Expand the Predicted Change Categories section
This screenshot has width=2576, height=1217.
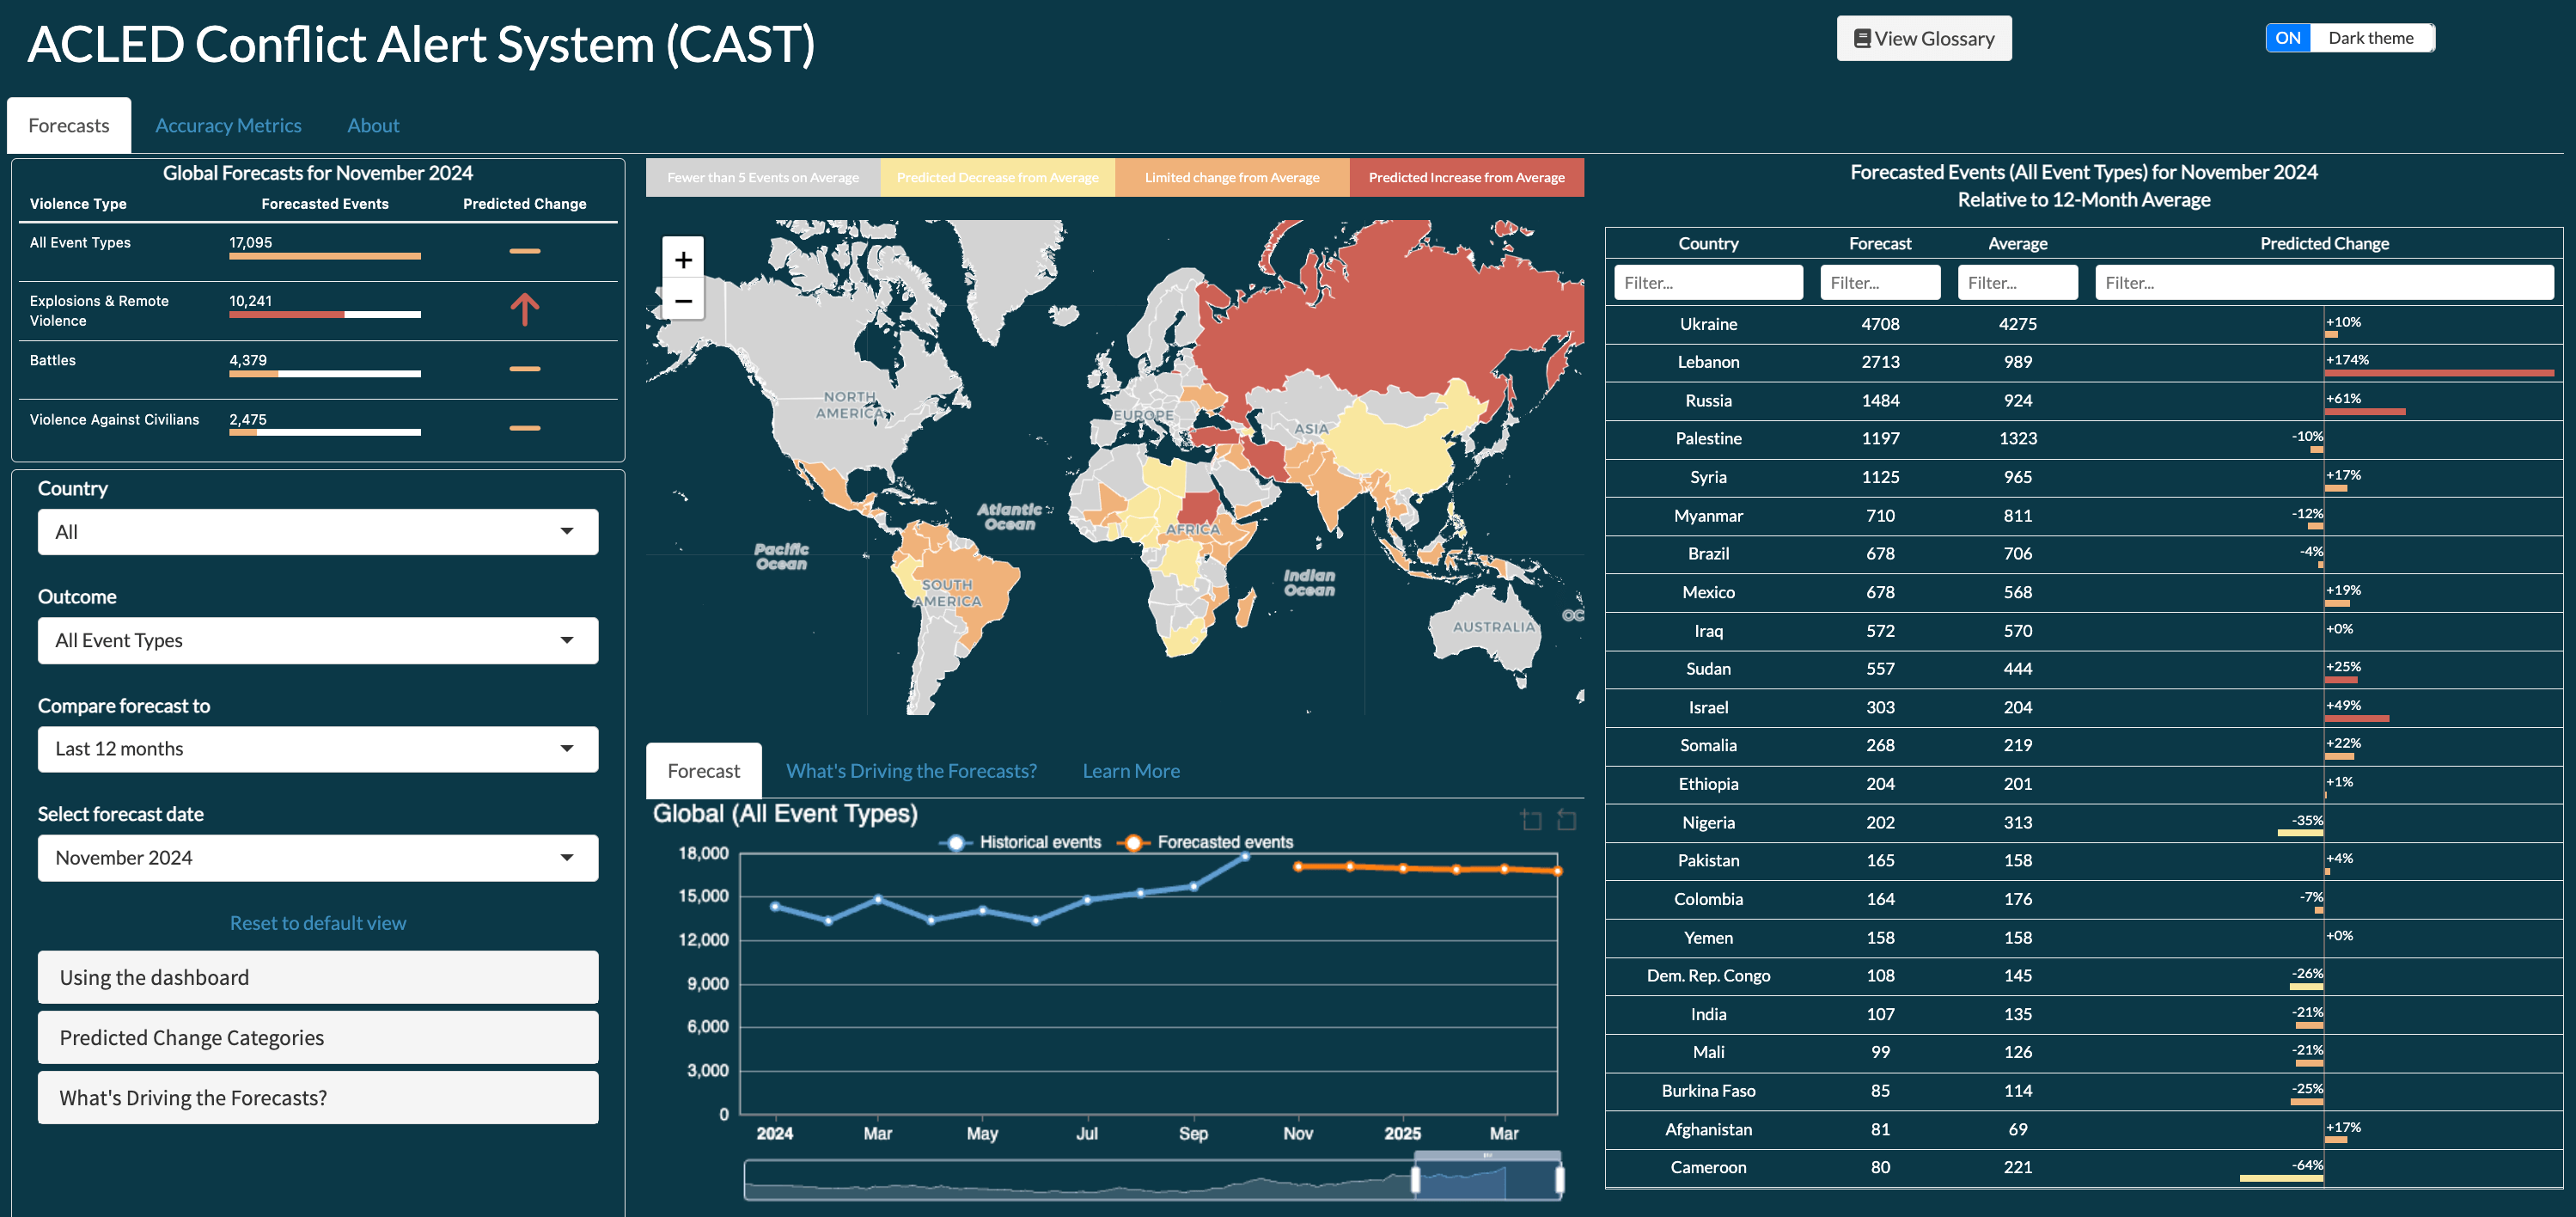318,1037
